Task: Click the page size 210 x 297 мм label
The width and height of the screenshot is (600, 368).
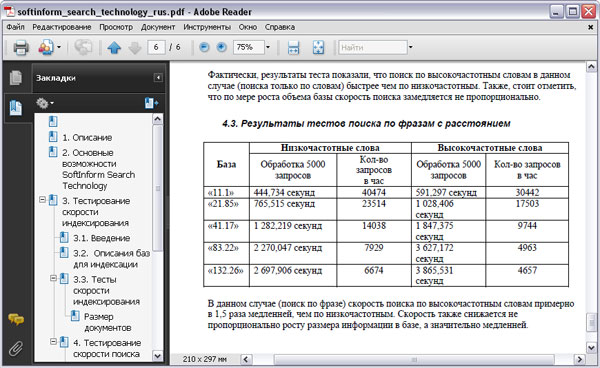Action: (x=204, y=359)
